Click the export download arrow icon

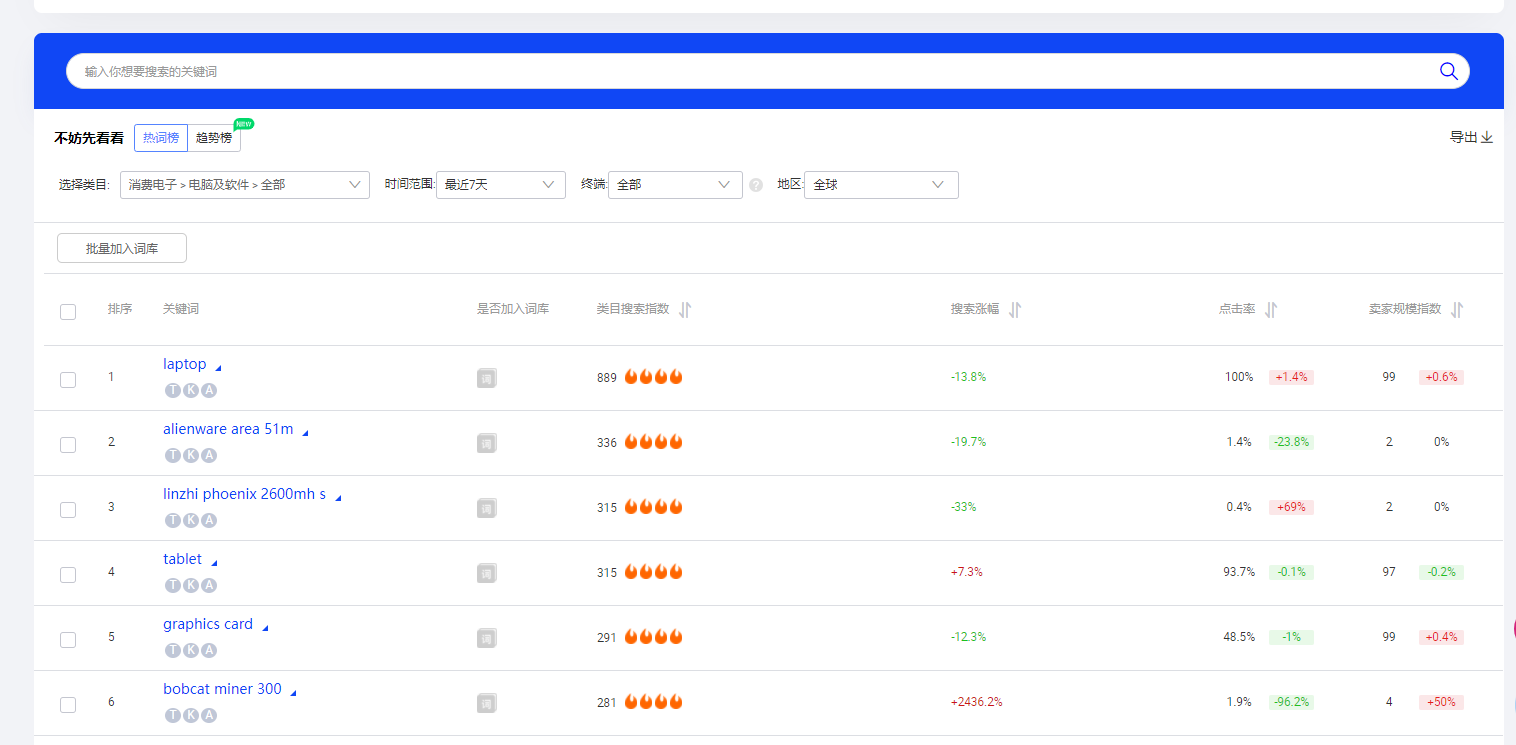1487,138
